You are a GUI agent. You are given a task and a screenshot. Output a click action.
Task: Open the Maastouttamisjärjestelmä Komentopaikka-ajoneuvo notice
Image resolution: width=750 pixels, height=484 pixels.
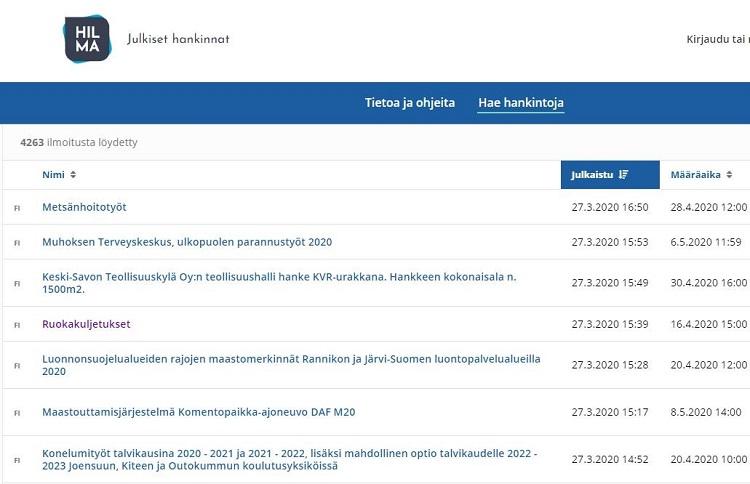tap(198, 412)
